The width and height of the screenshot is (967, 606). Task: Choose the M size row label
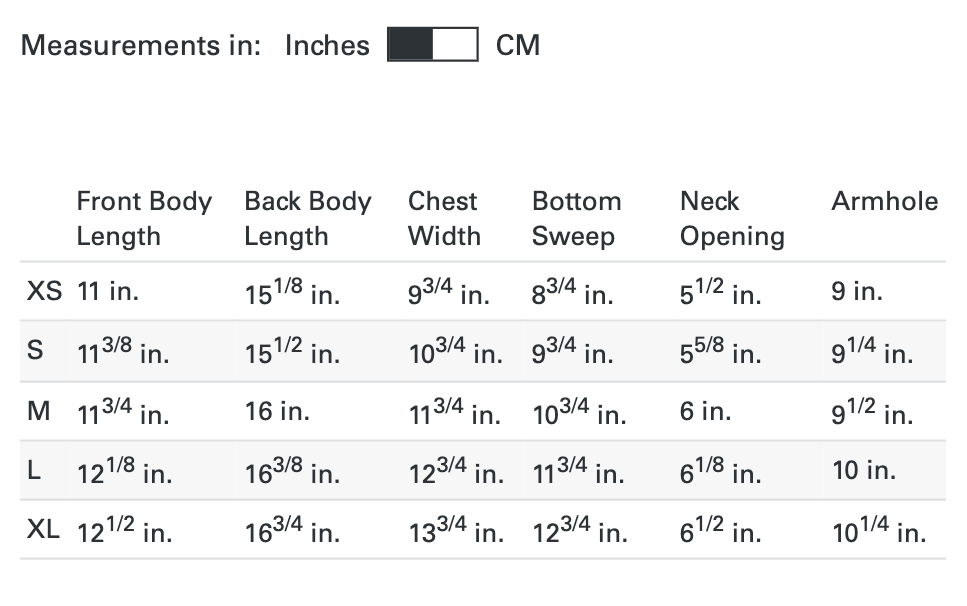pos(39,410)
